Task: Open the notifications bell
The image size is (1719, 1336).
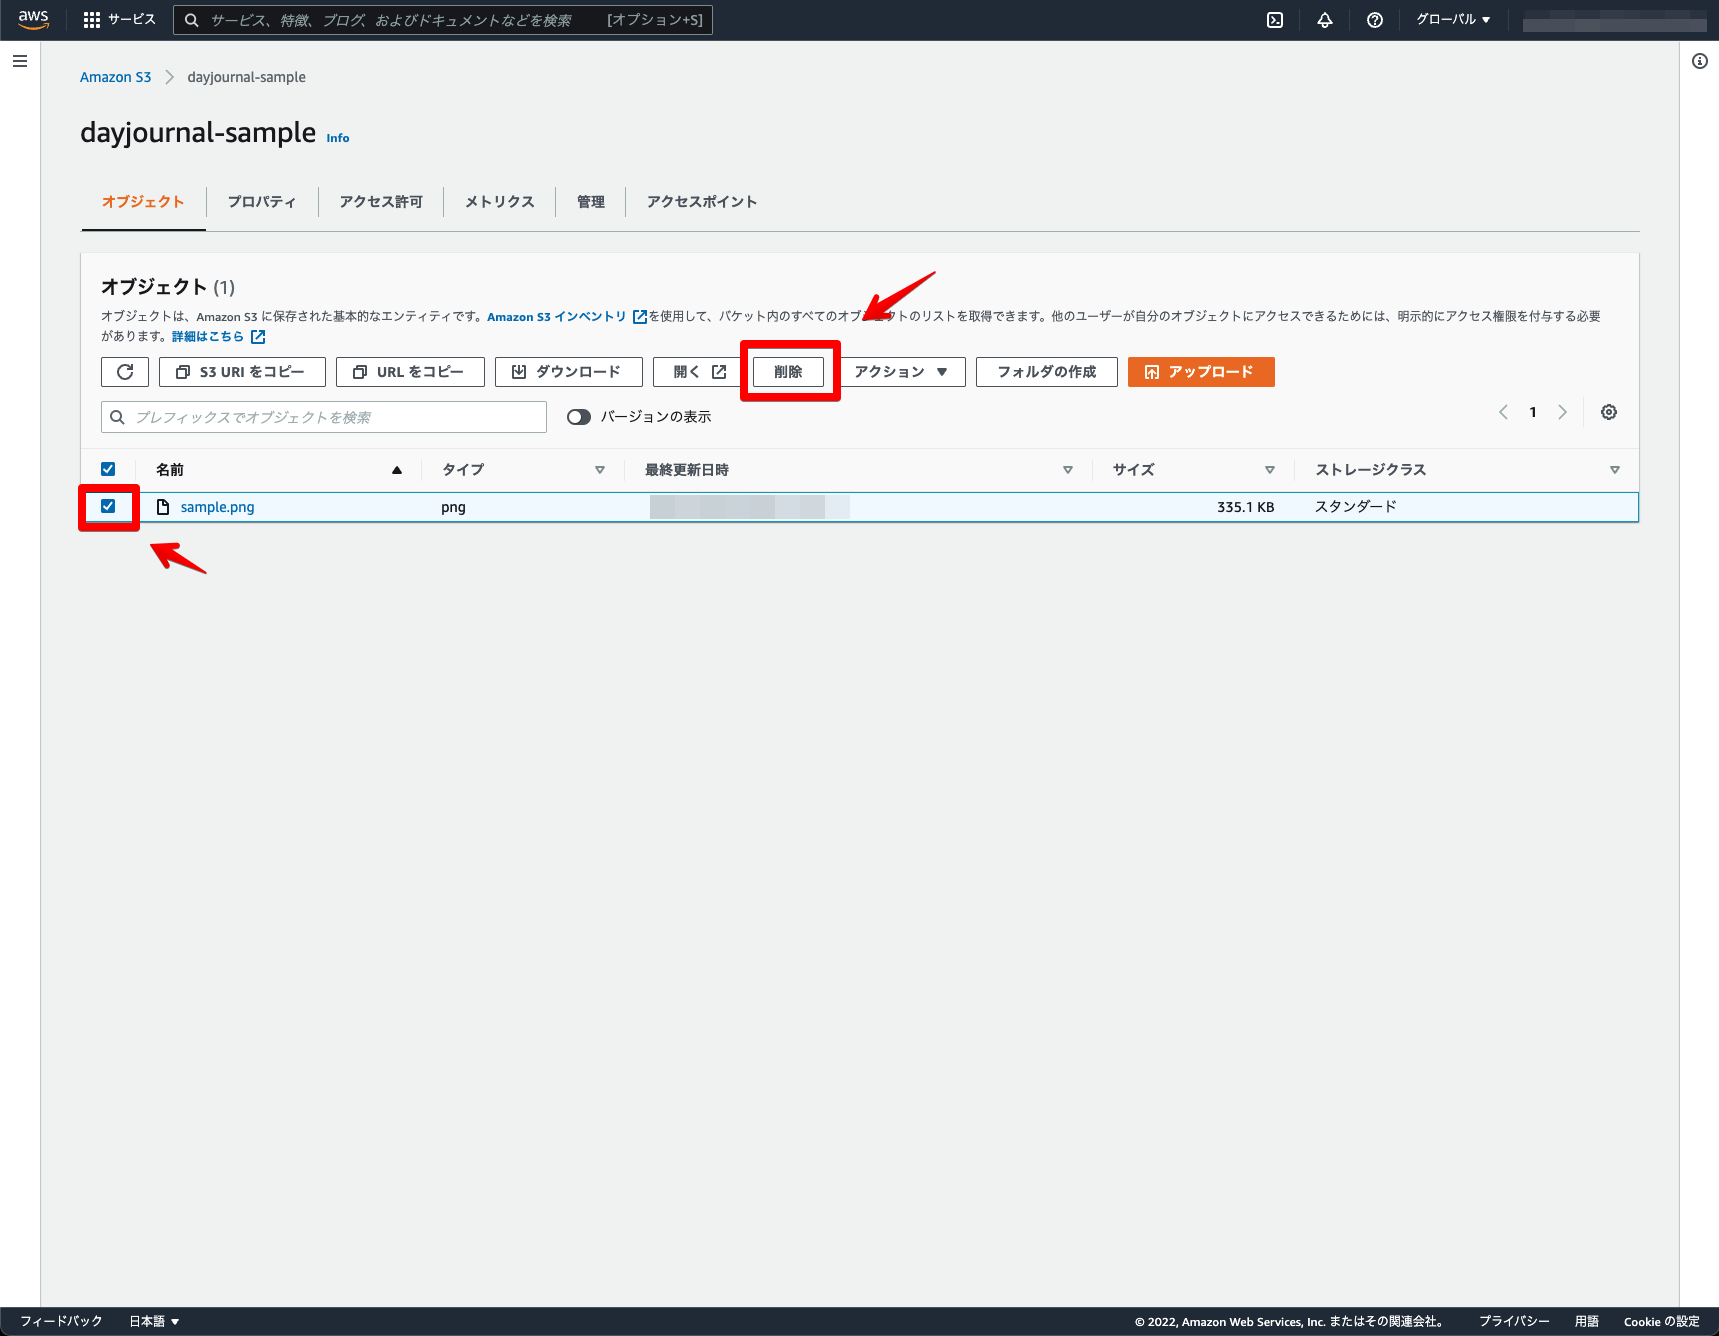Action: pos(1325,20)
